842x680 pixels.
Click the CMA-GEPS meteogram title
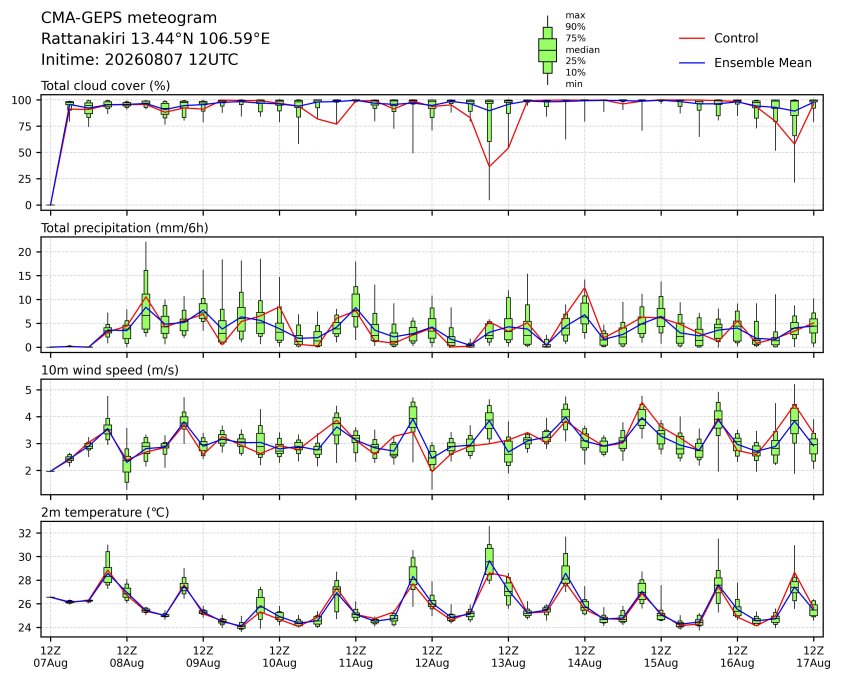(x=129, y=18)
